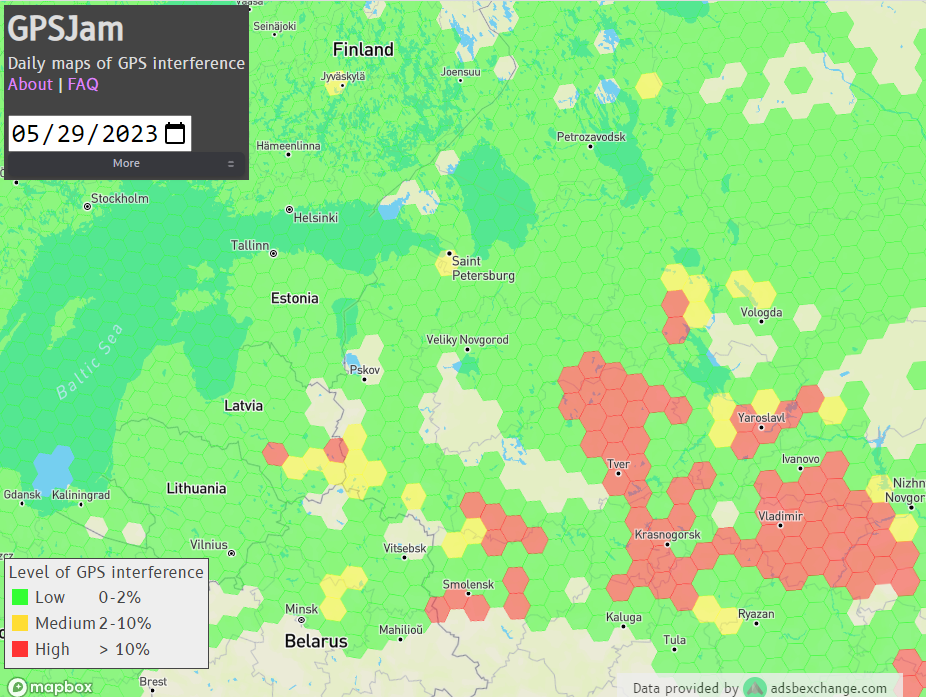
Task: Click the red High interference swatch
Action: click(20, 649)
